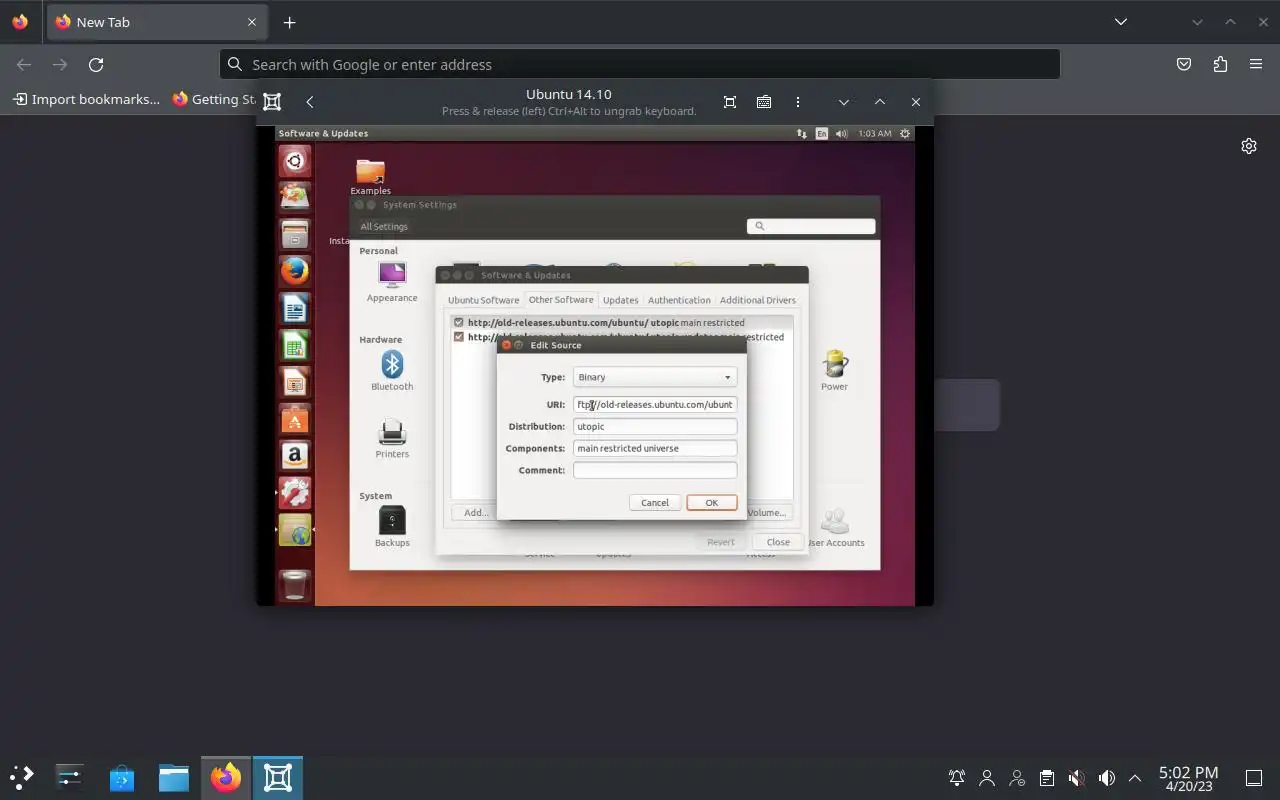Screen dimensions: 1280x800
Task: Open Firefox list all tabs chevron
Action: point(1121,22)
